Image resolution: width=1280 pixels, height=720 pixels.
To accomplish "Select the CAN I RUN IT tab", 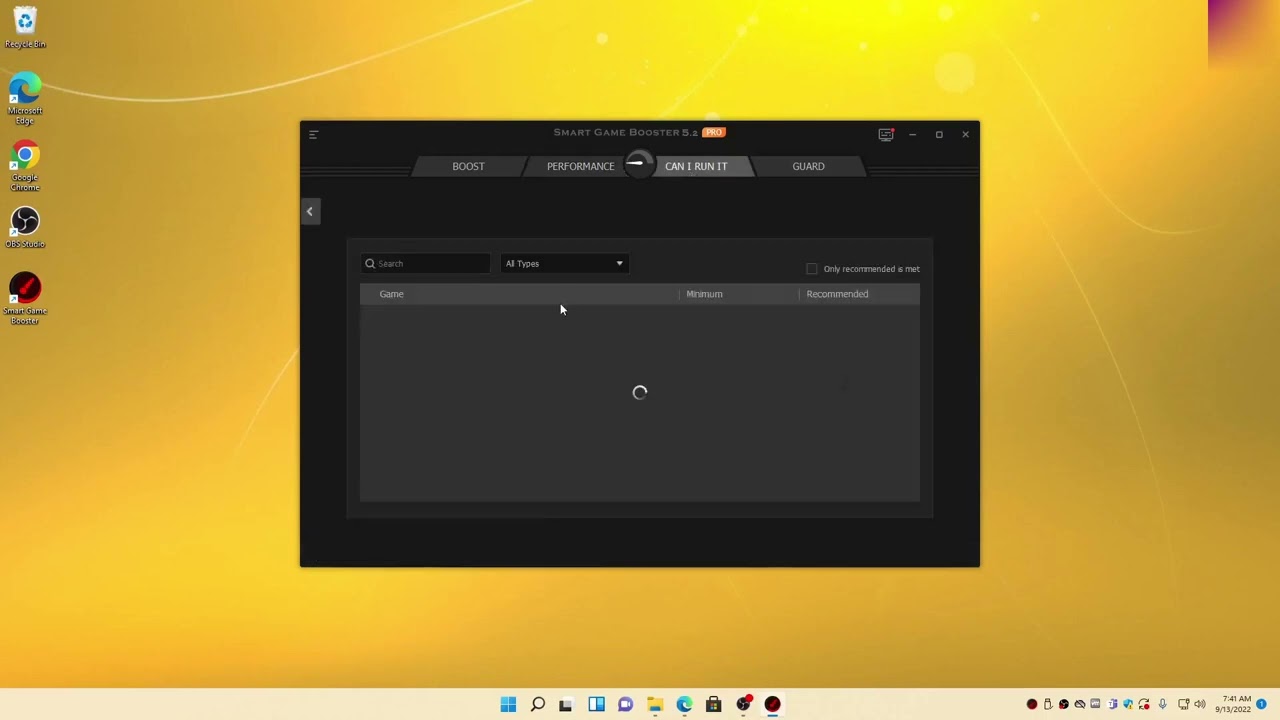I will [x=696, y=166].
